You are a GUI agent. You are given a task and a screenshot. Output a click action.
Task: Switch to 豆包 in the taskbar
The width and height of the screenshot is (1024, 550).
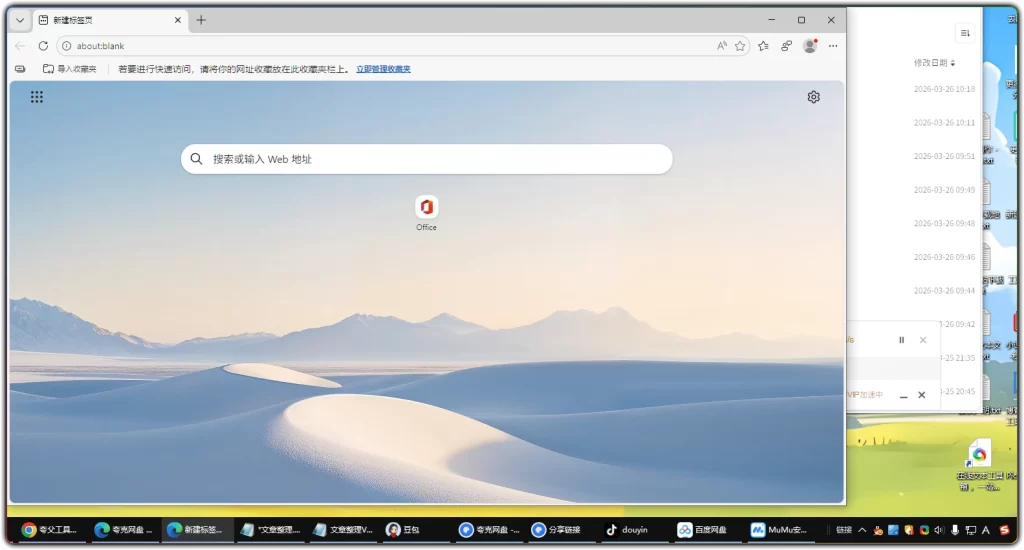403,530
